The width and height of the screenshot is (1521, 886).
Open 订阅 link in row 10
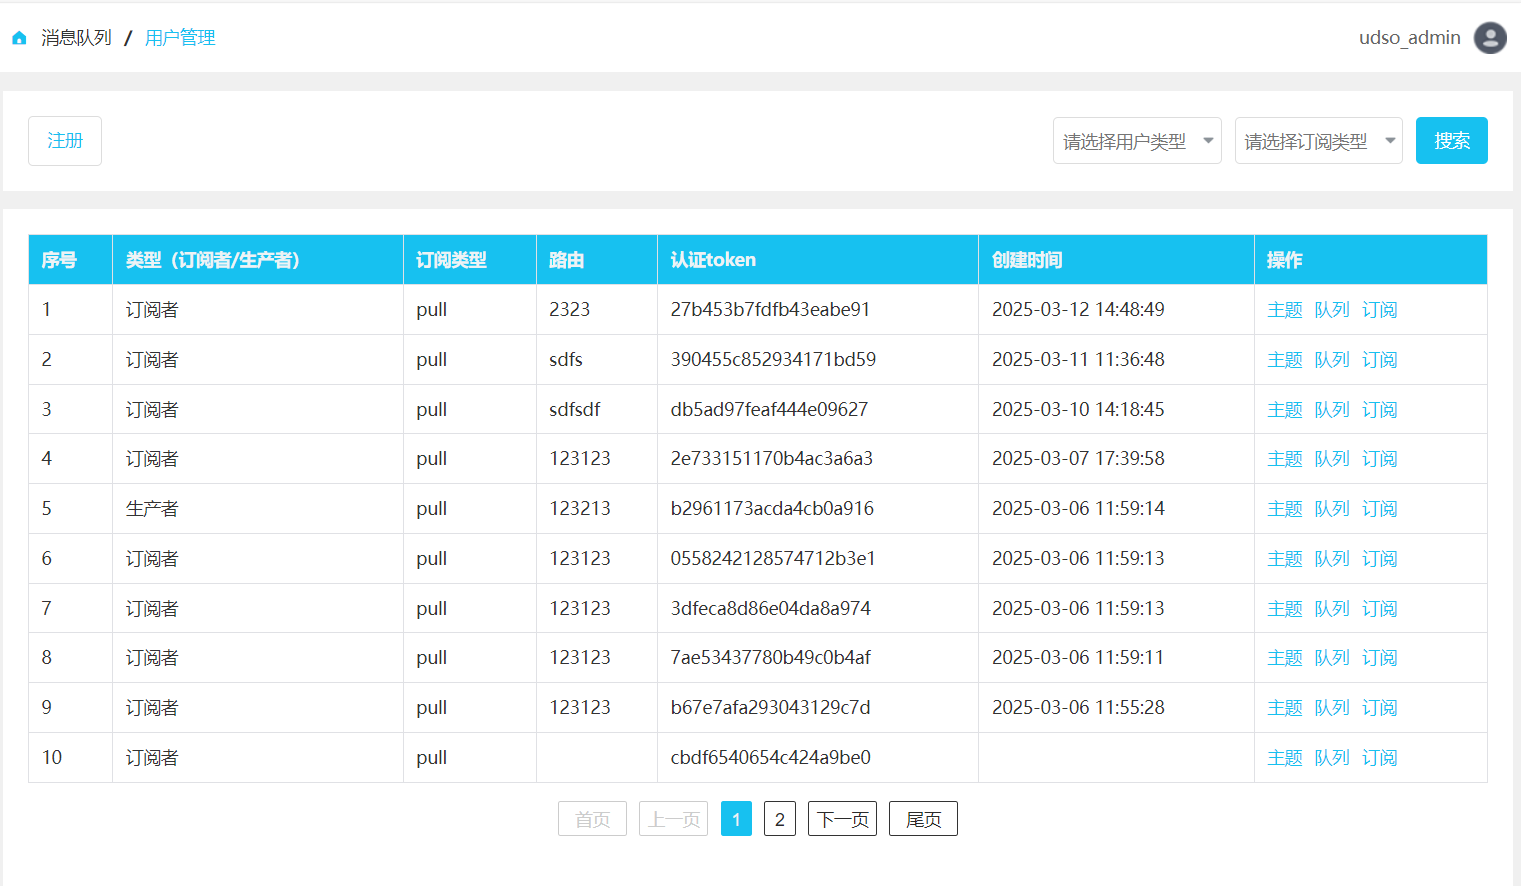1379,758
